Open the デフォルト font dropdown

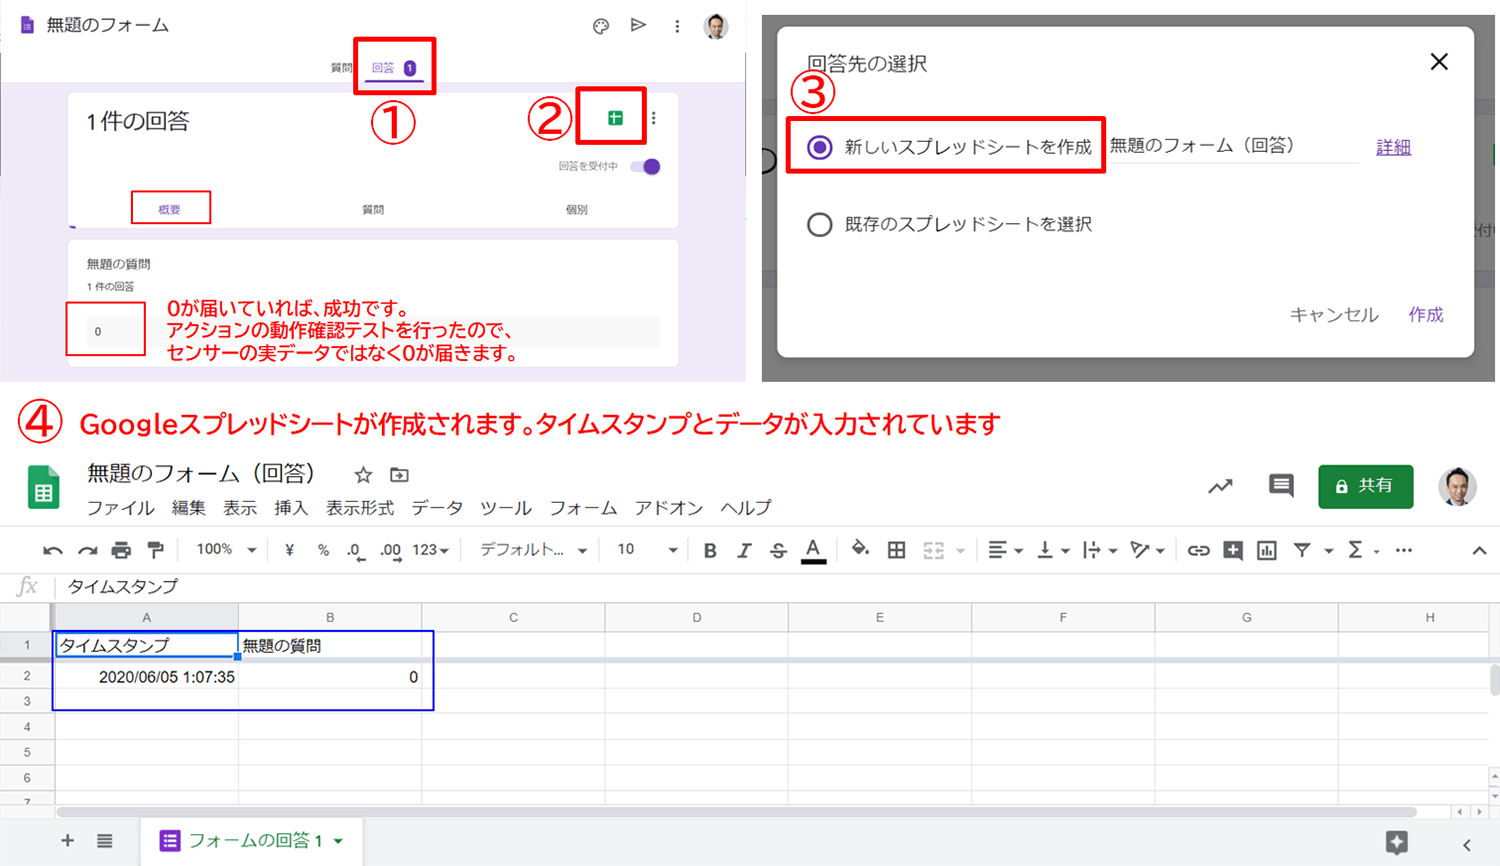[x=533, y=550]
